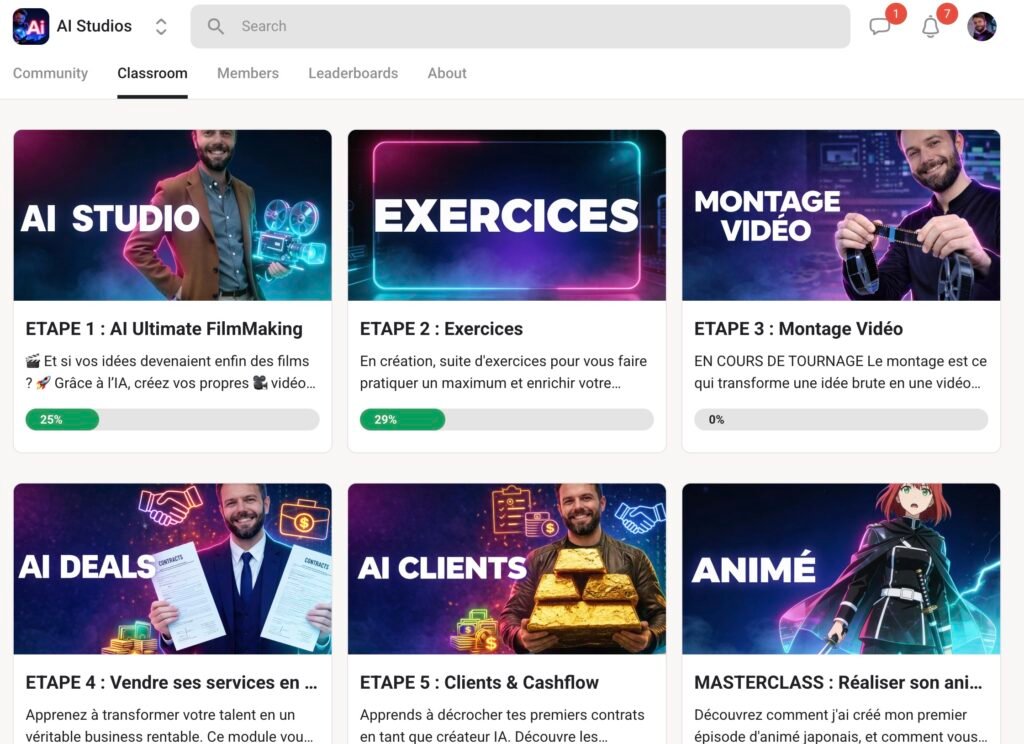Screen dimensions: 1024x744
Task: Click the search magnifier icon
Action: pyautogui.click(x=216, y=27)
